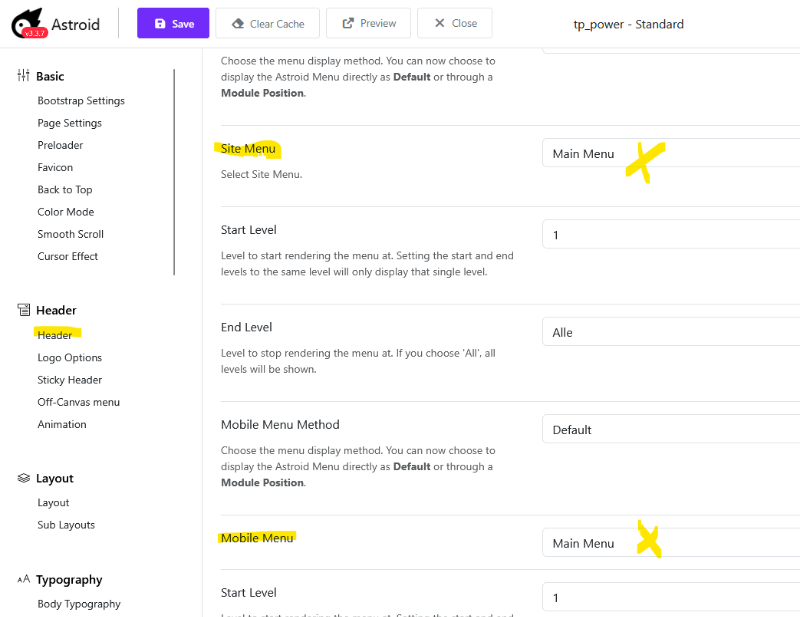800x617 pixels.
Task: Click the Layout section layers icon
Action: (24, 478)
